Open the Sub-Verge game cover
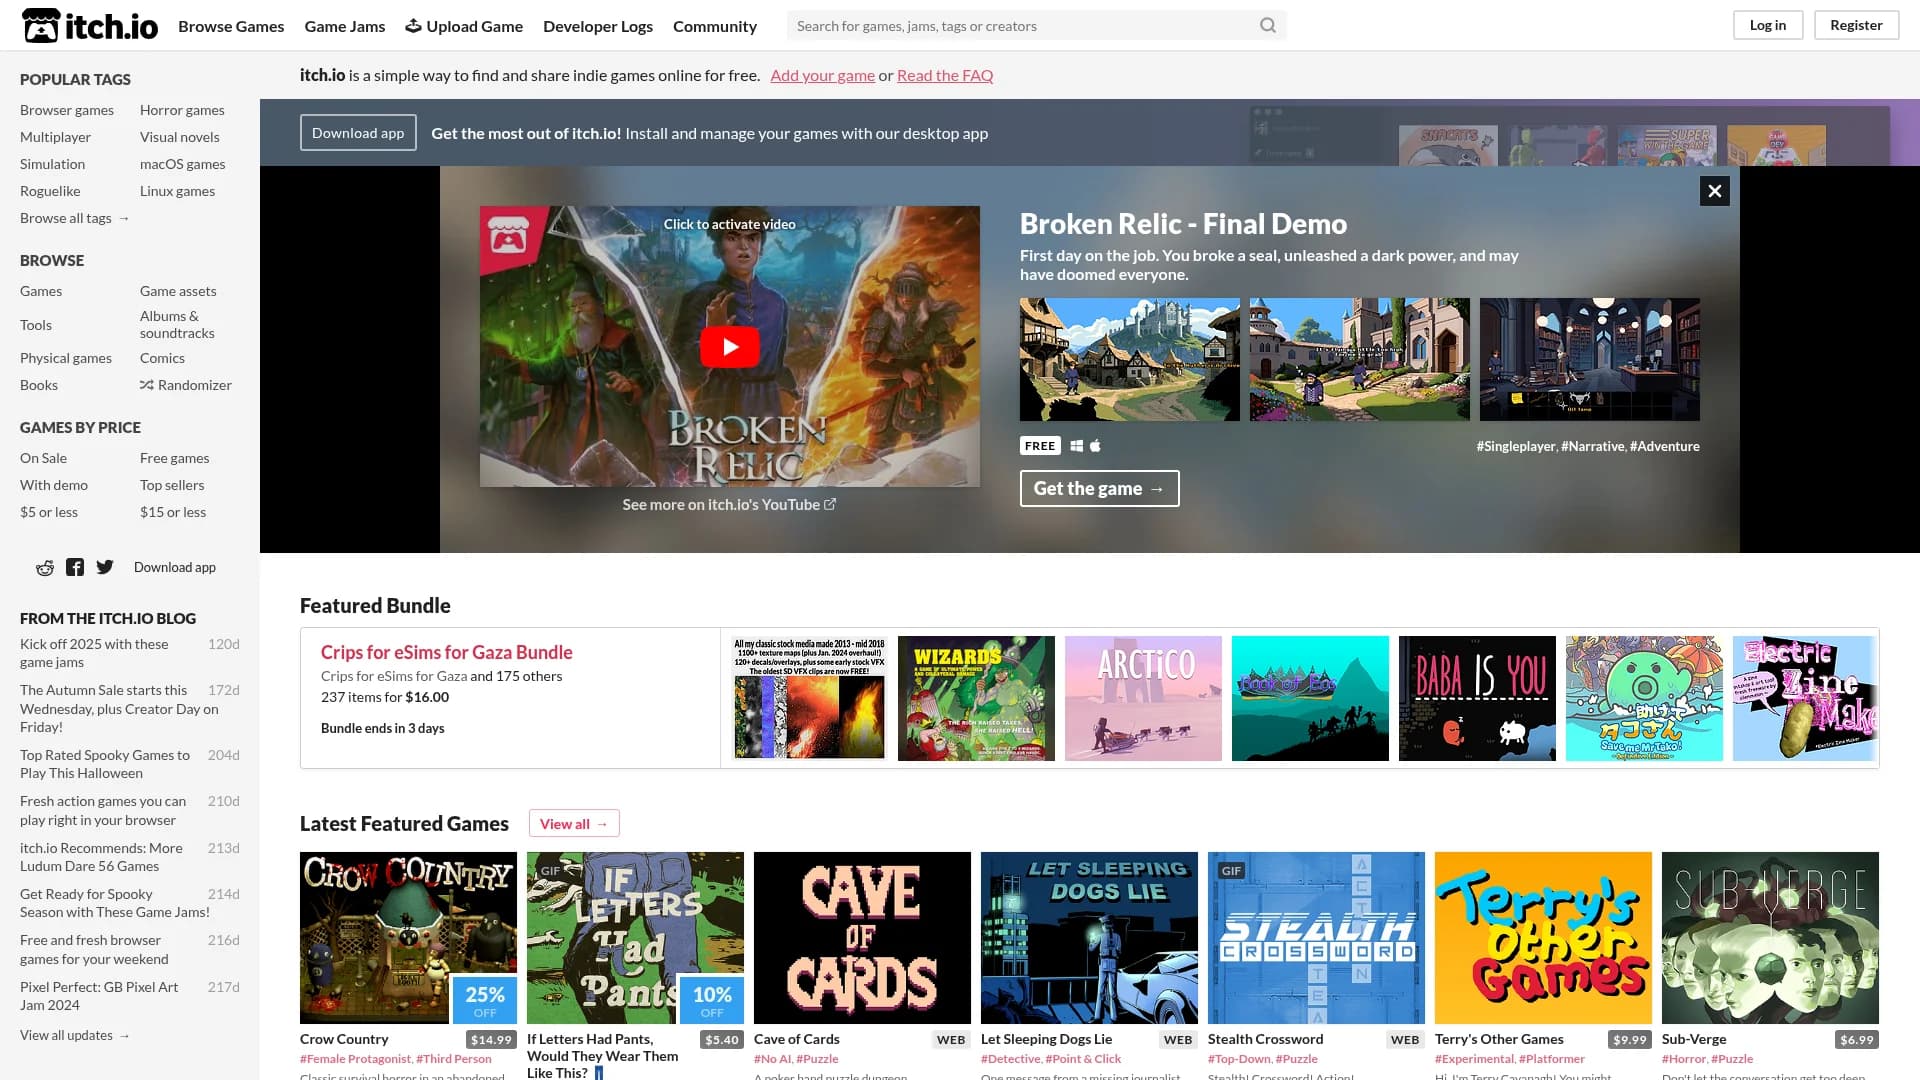 [x=1770, y=938]
